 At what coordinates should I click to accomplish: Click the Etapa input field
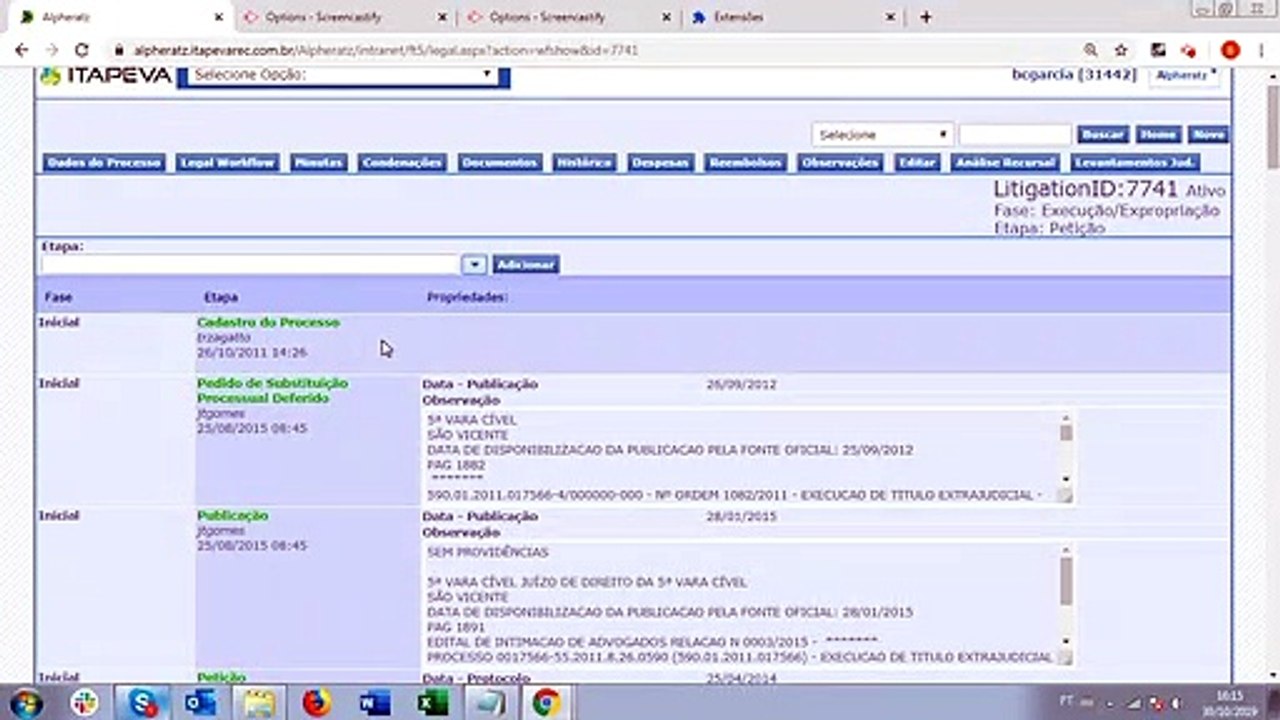[251, 264]
